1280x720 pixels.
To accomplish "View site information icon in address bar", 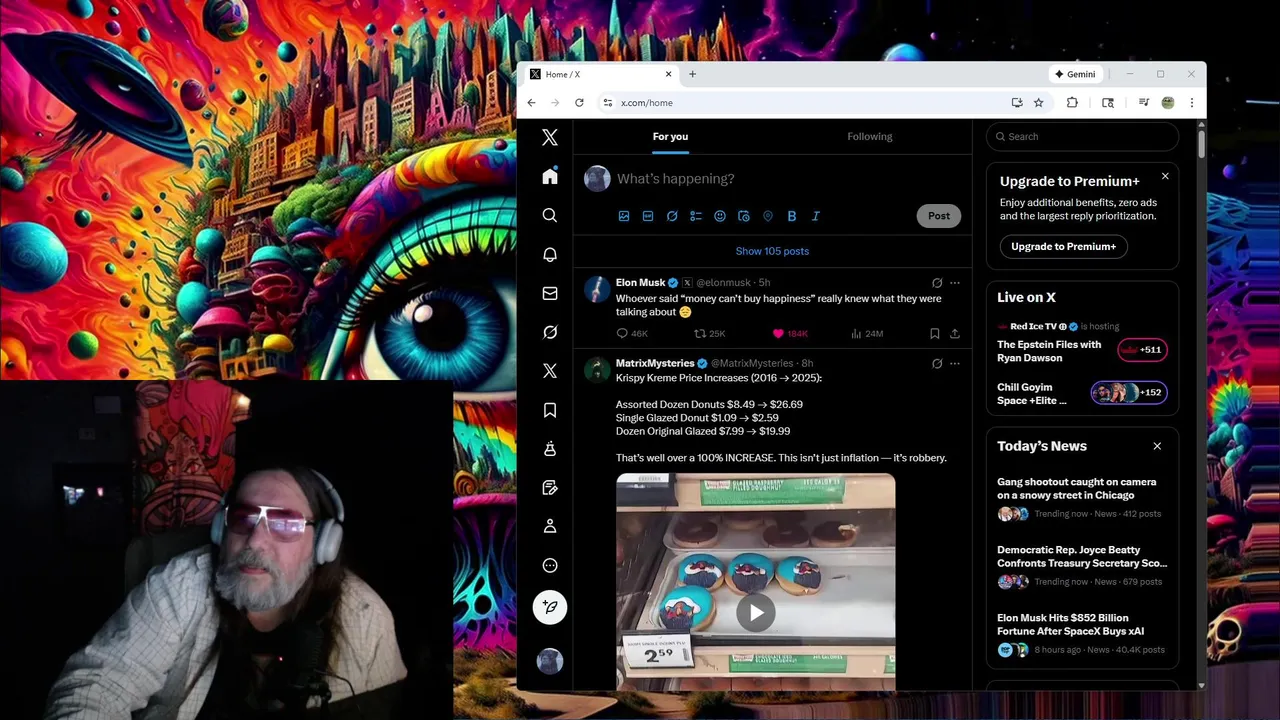I will point(607,103).
